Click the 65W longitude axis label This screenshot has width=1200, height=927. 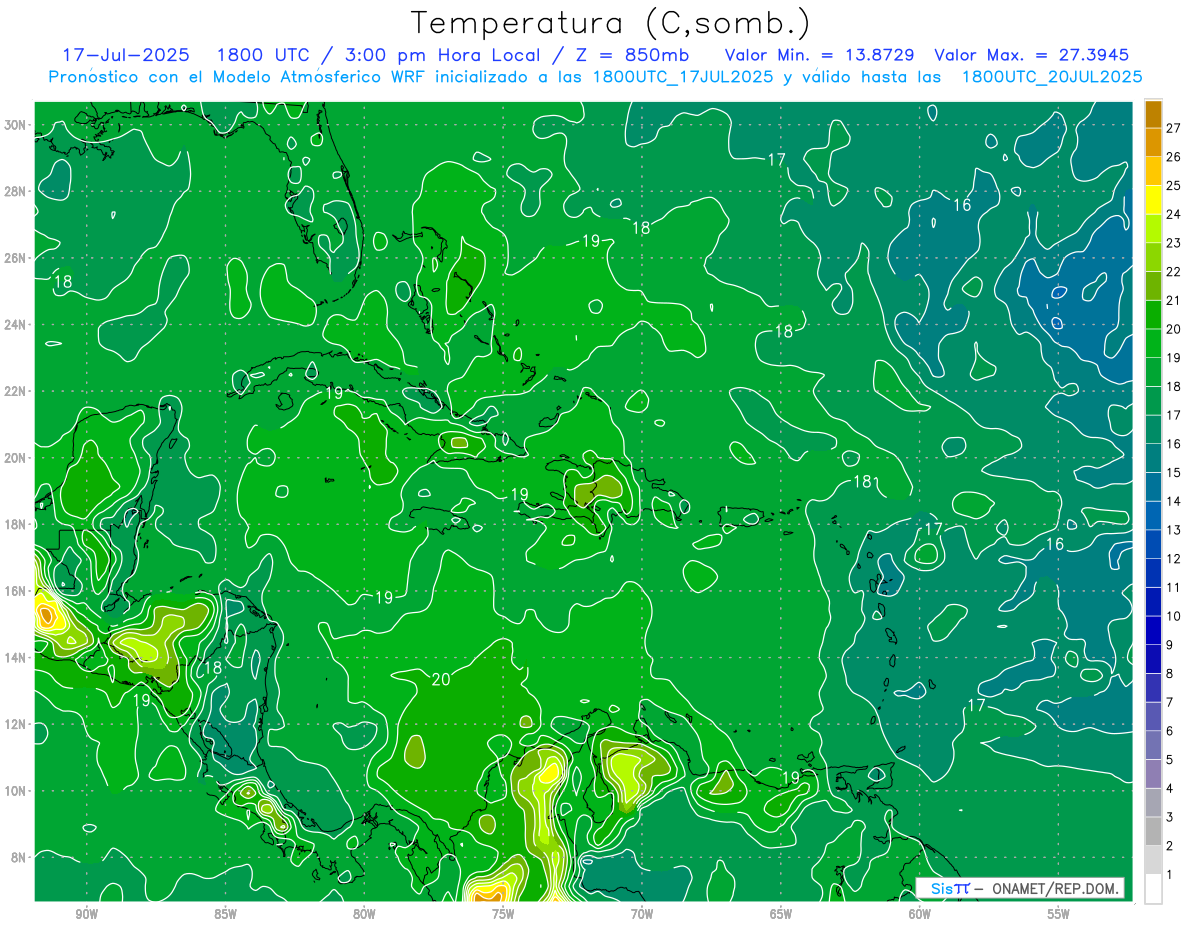(x=781, y=914)
